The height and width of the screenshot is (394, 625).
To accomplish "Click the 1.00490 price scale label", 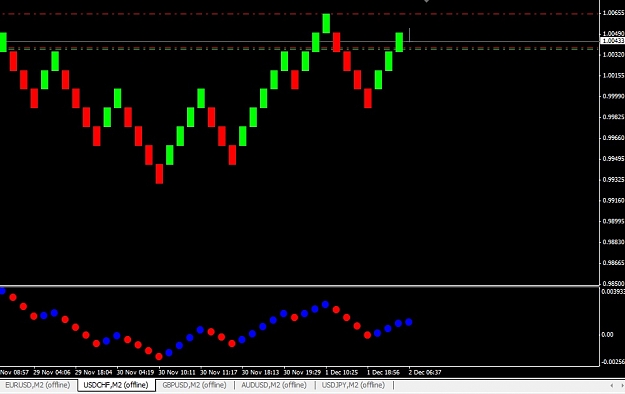I will pyautogui.click(x=613, y=33).
